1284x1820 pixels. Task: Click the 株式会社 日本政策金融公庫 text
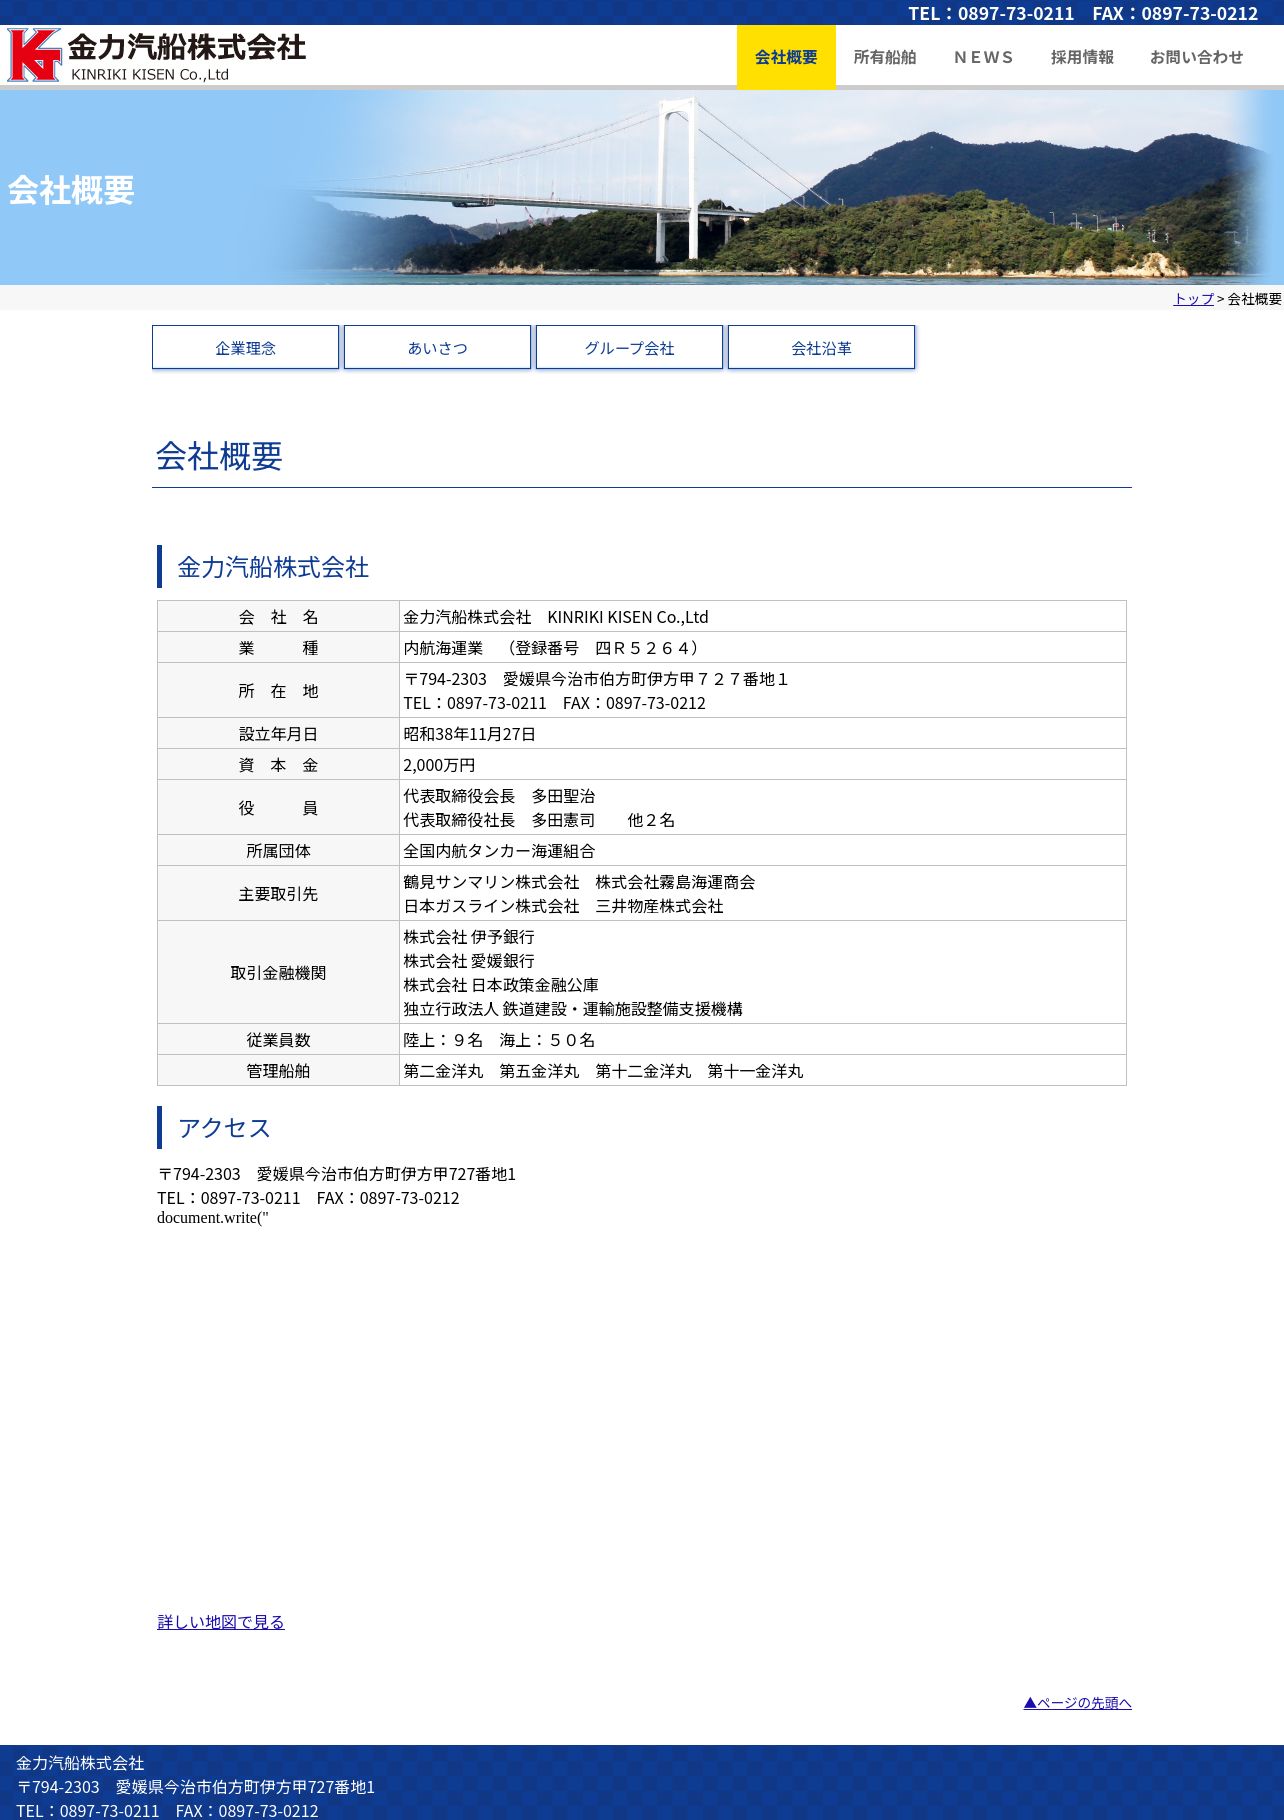(x=501, y=985)
